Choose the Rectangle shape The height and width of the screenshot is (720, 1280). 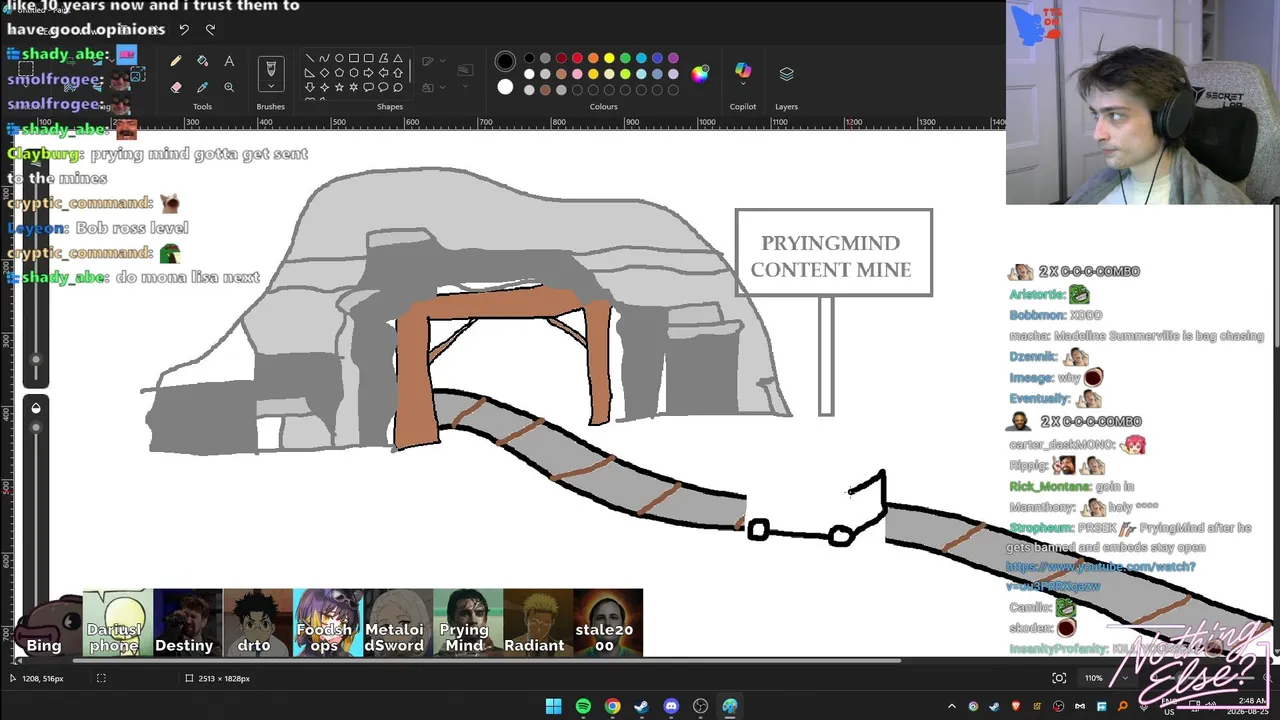[x=354, y=58]
